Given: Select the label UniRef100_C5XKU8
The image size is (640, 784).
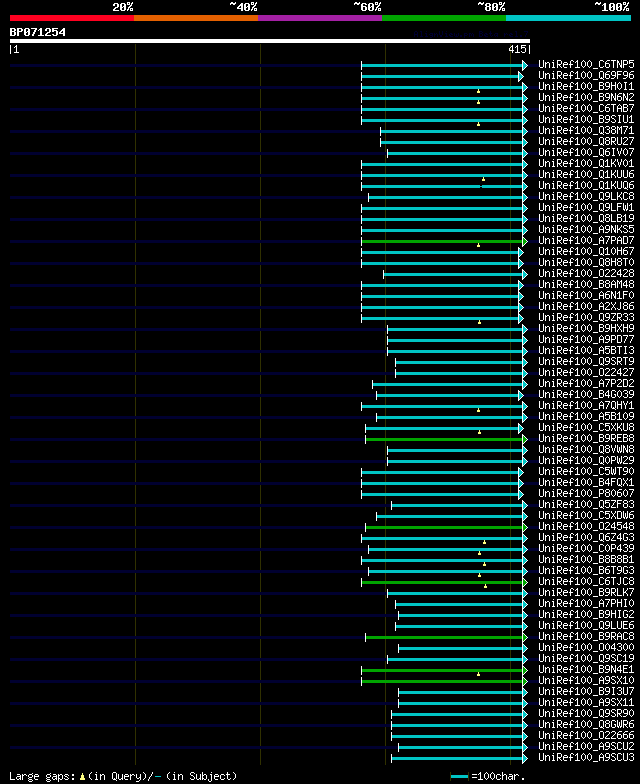Looking at the screenshot, I should coord(586,428).
